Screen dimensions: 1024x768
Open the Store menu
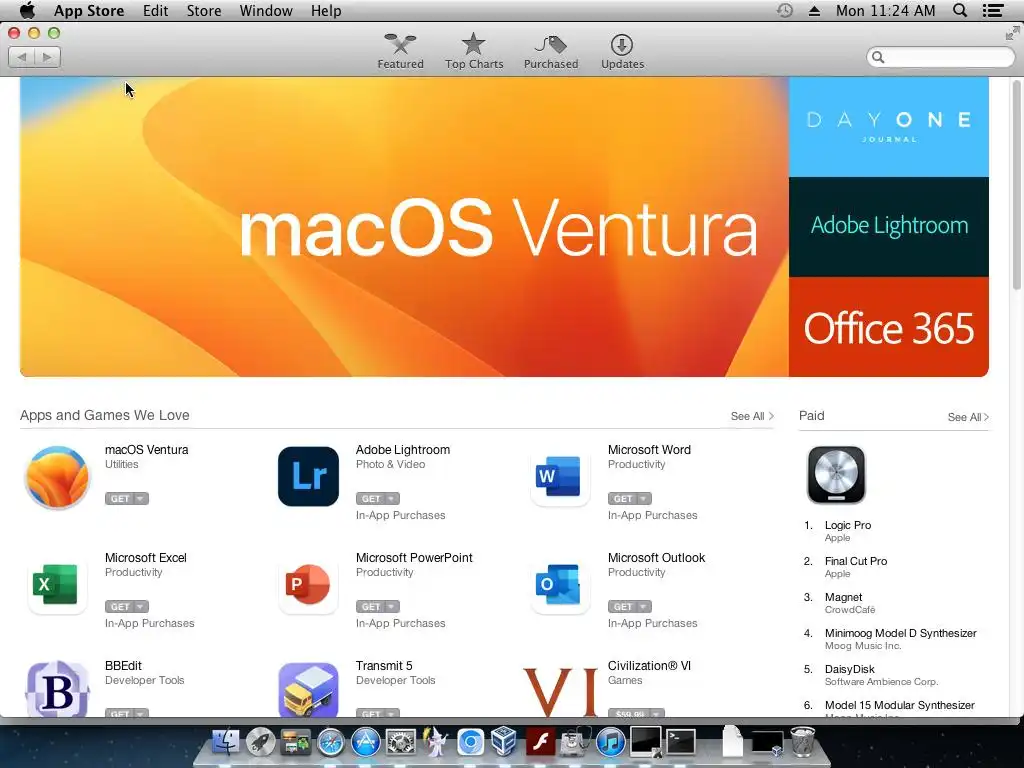click(x=204, y=10)
